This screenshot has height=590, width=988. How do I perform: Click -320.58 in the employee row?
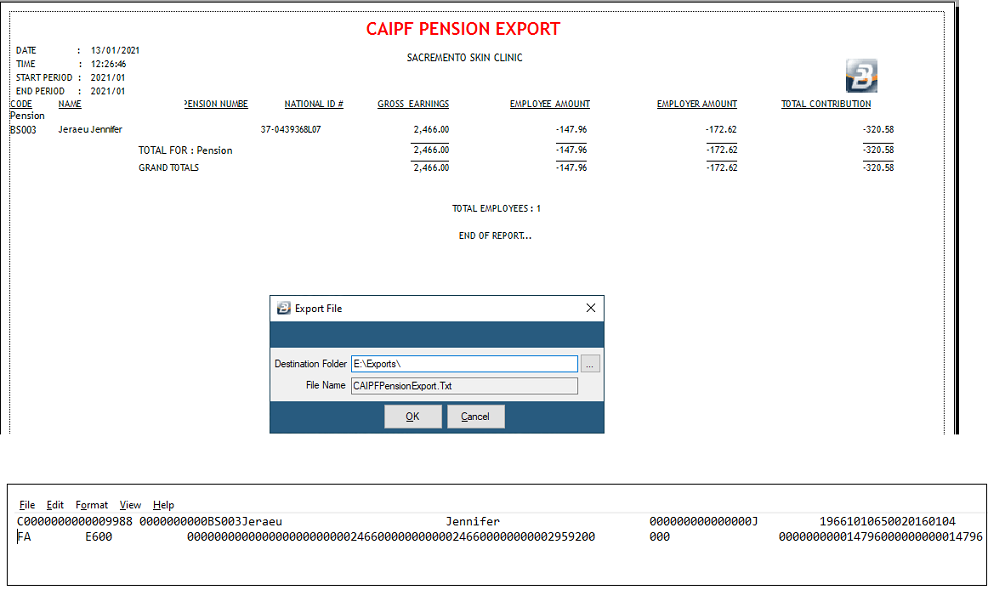(878, 130)
